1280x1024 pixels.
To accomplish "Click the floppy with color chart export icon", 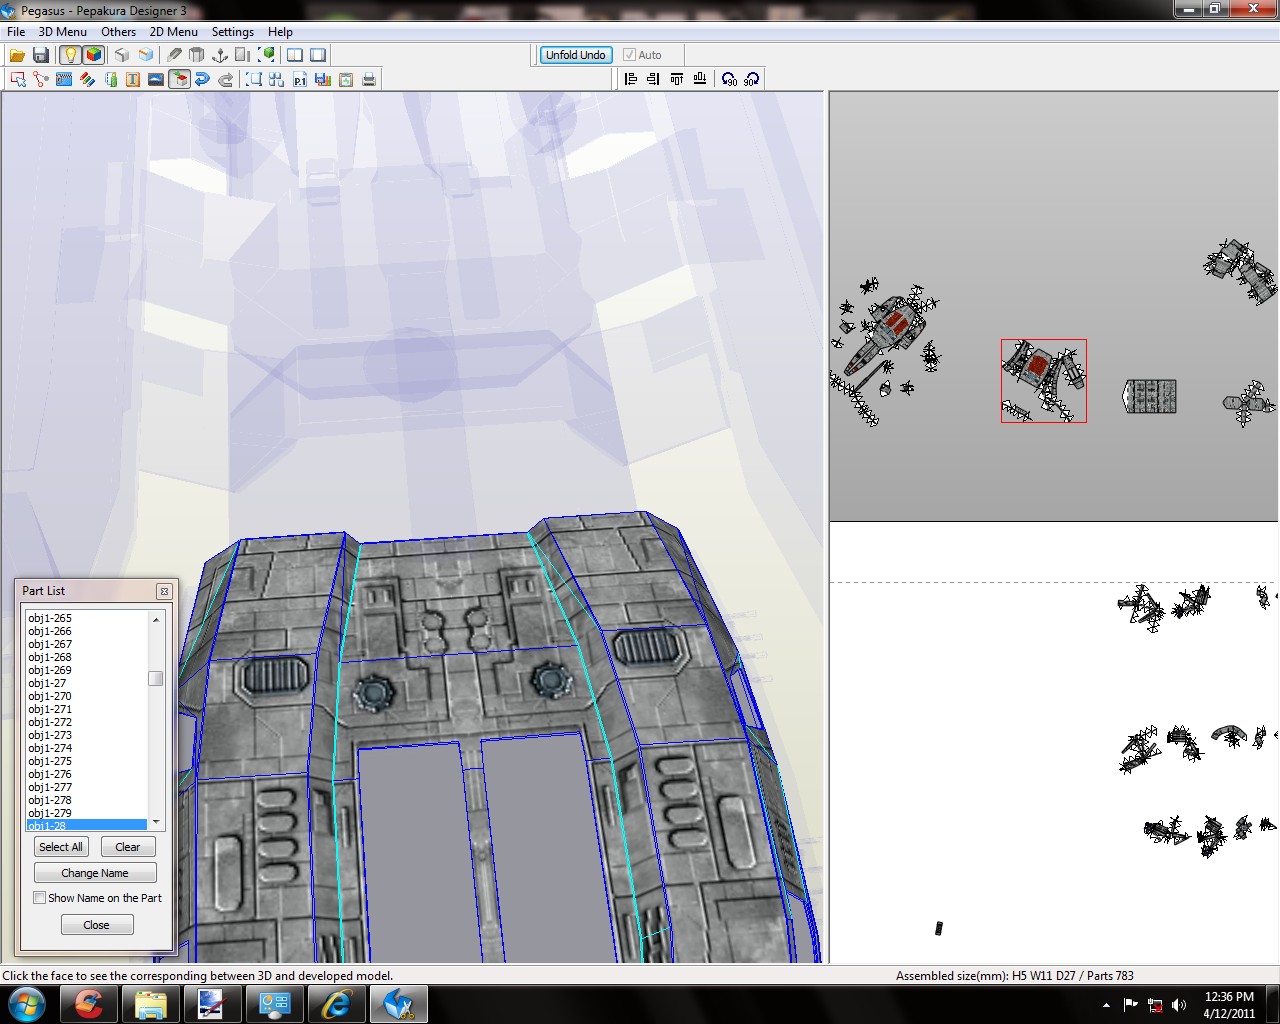I will [323, 79].
